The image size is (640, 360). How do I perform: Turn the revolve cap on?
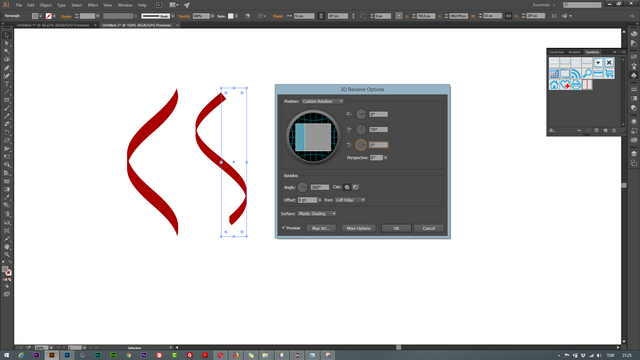347,187
